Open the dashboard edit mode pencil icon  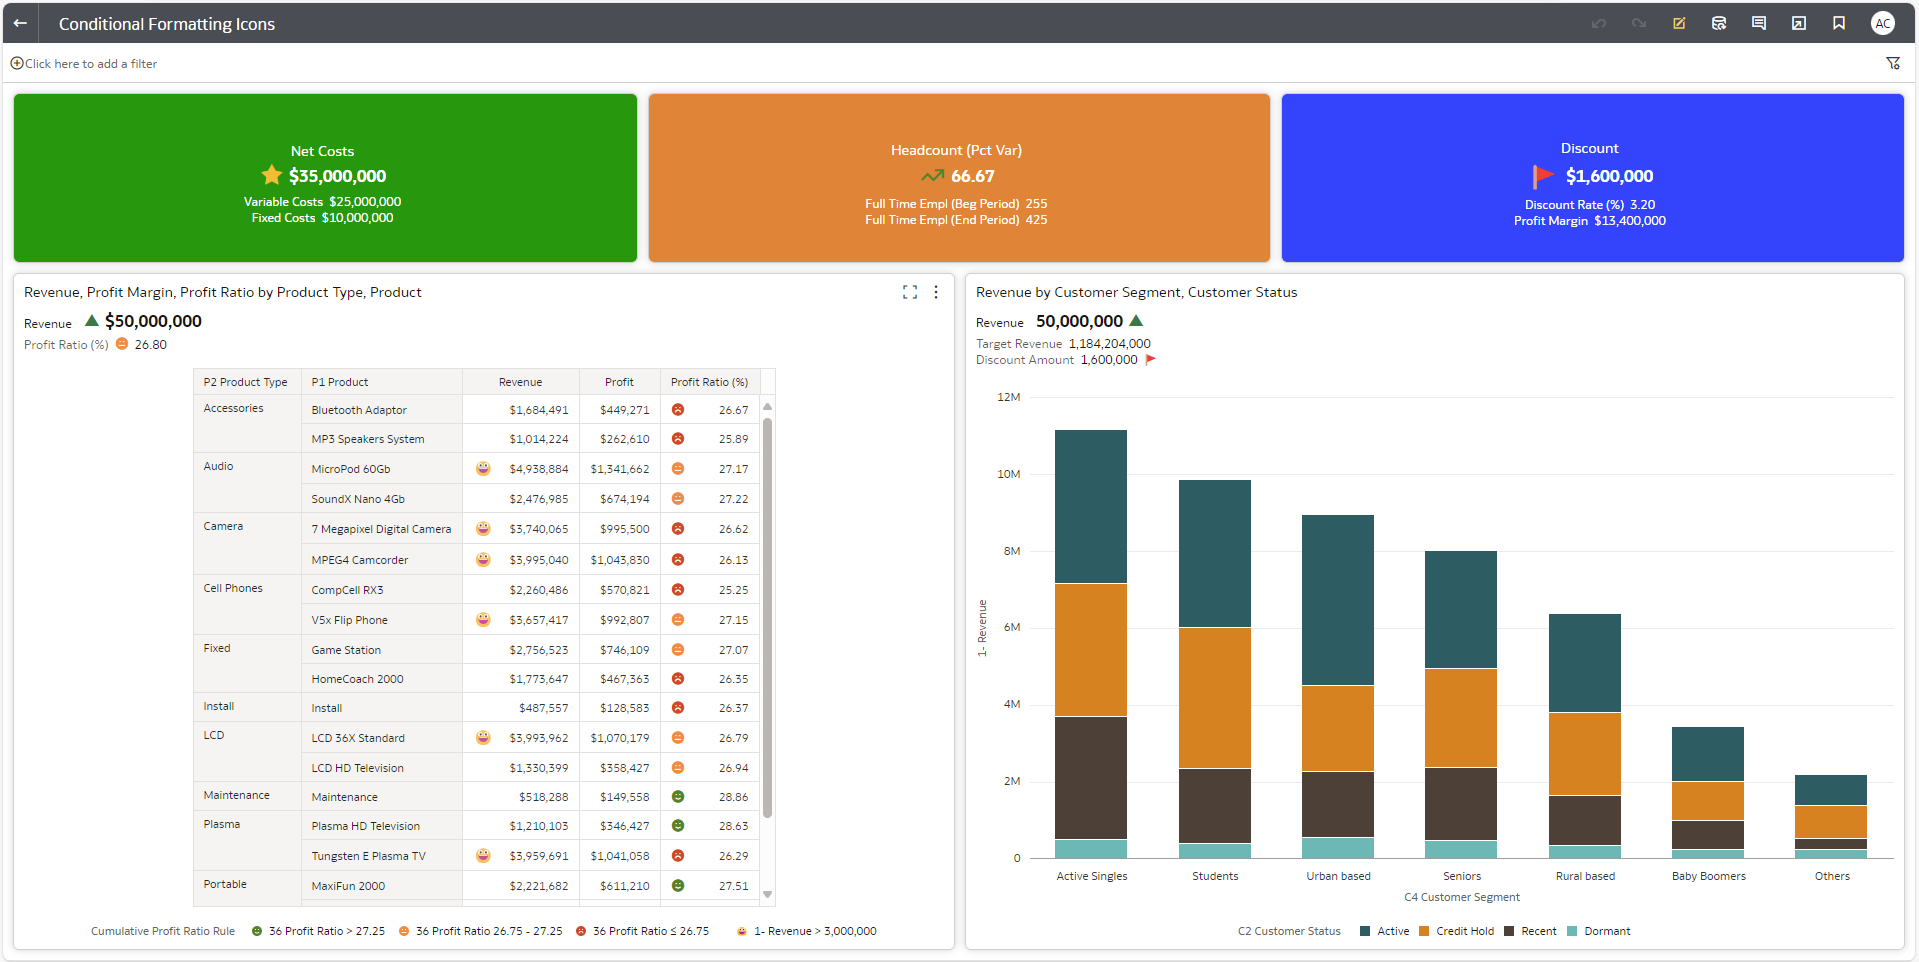pos(1679,23)
